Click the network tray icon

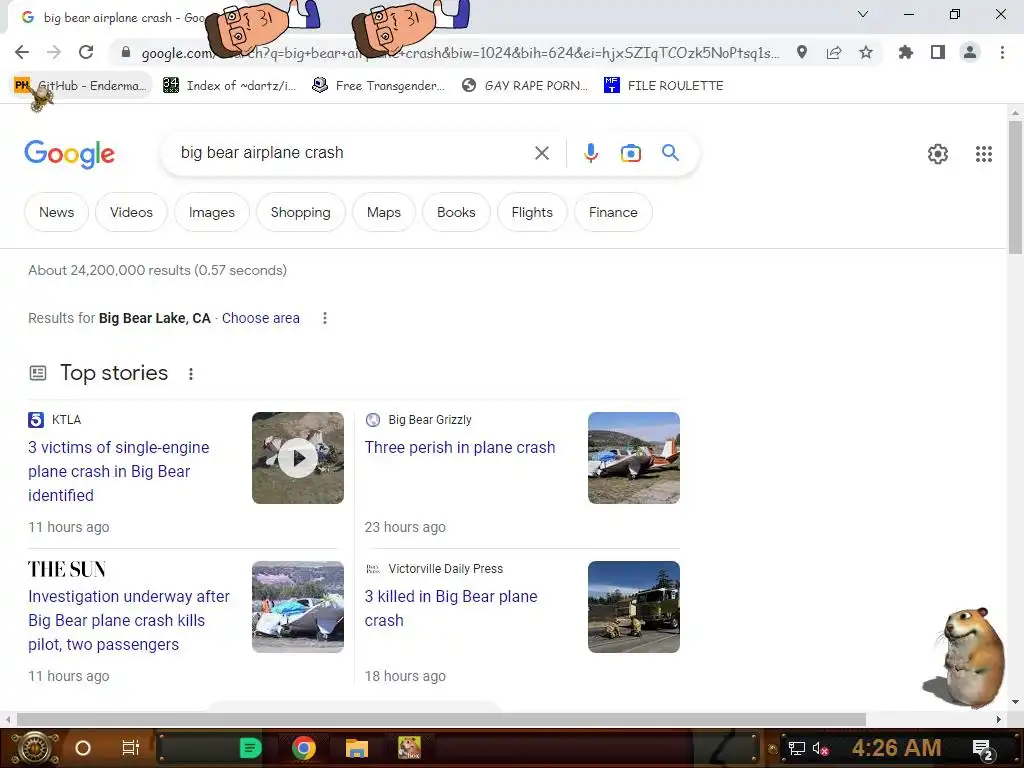point(796,748)
